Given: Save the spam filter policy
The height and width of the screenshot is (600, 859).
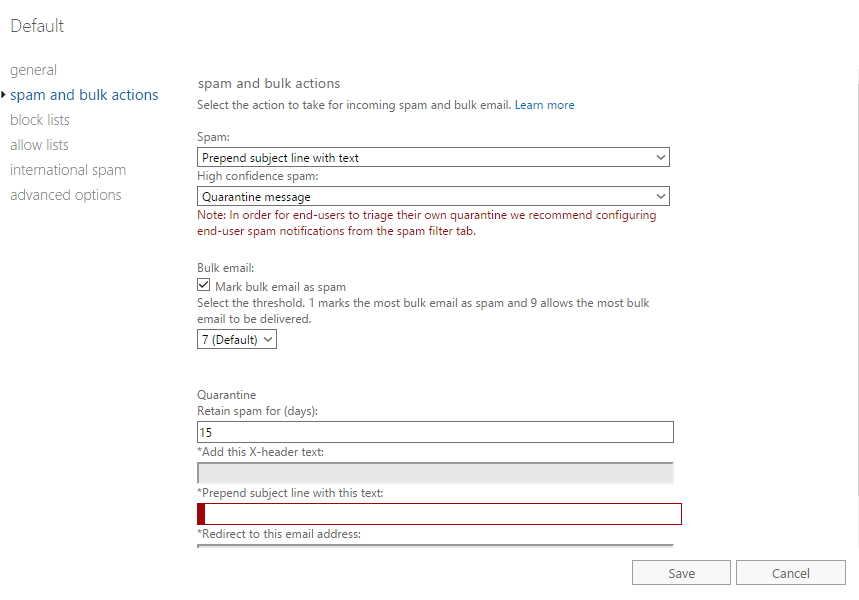Looking at the screenshot, I should coord(681,573).
